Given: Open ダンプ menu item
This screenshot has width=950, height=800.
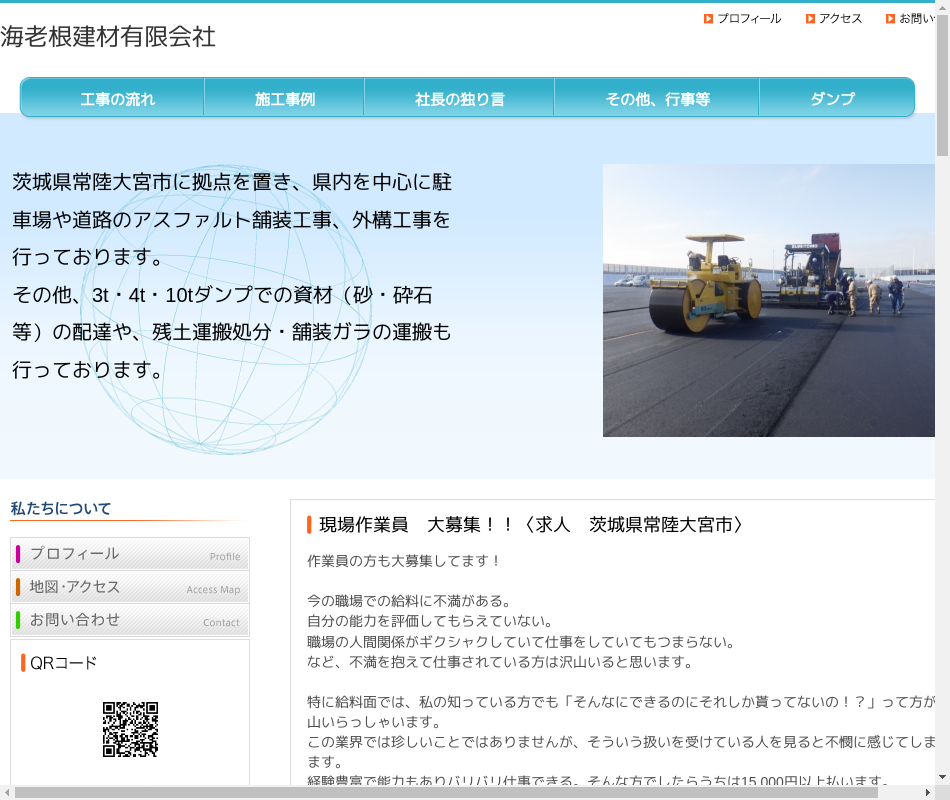Looking at the screenshot, I should click(x=832, y=99).
